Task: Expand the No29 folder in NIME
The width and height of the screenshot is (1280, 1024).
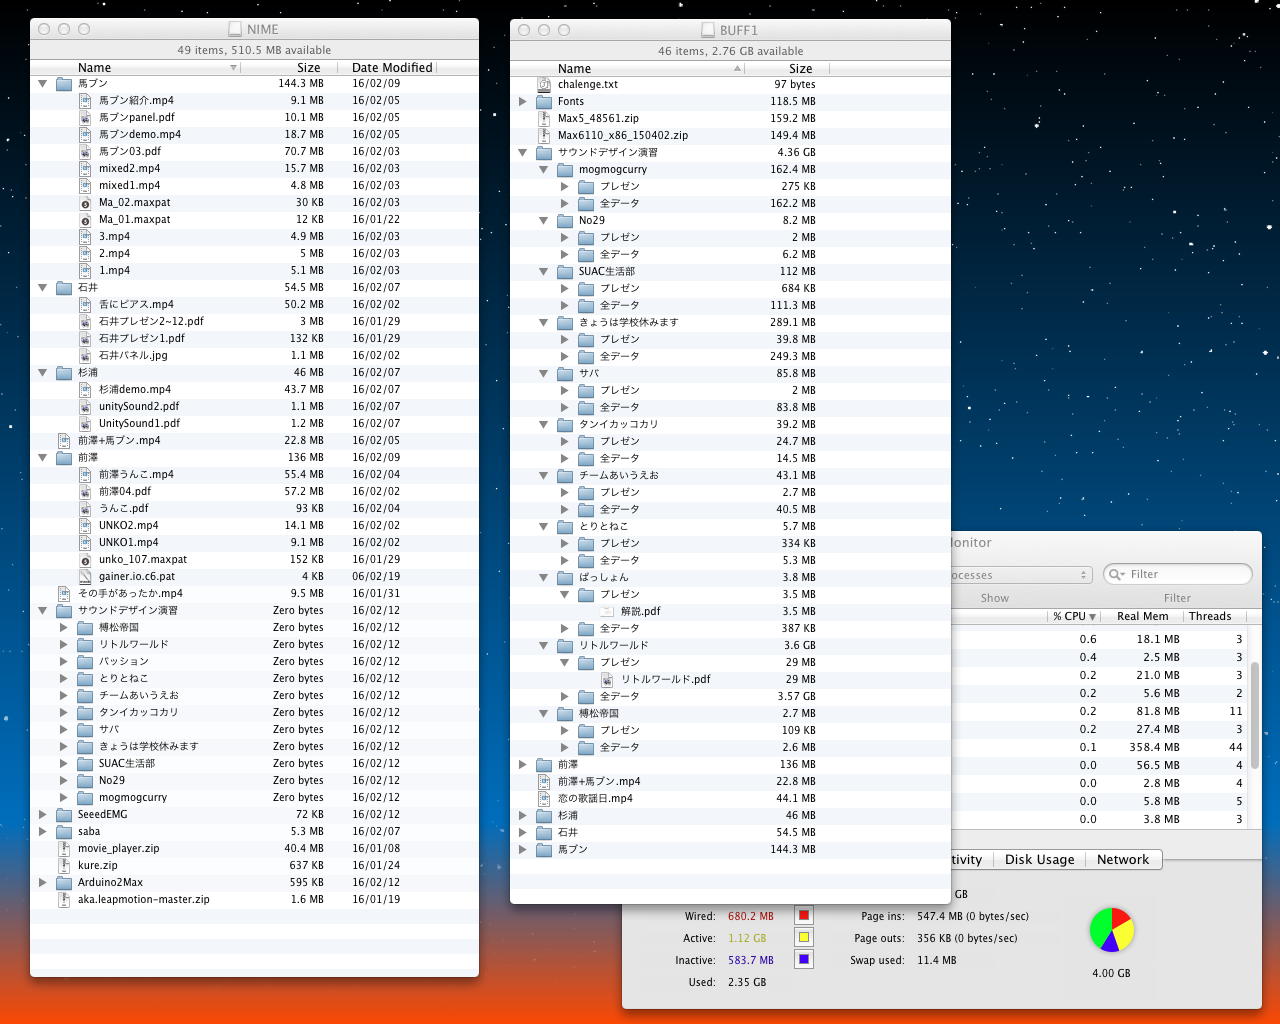Action: 64,780
